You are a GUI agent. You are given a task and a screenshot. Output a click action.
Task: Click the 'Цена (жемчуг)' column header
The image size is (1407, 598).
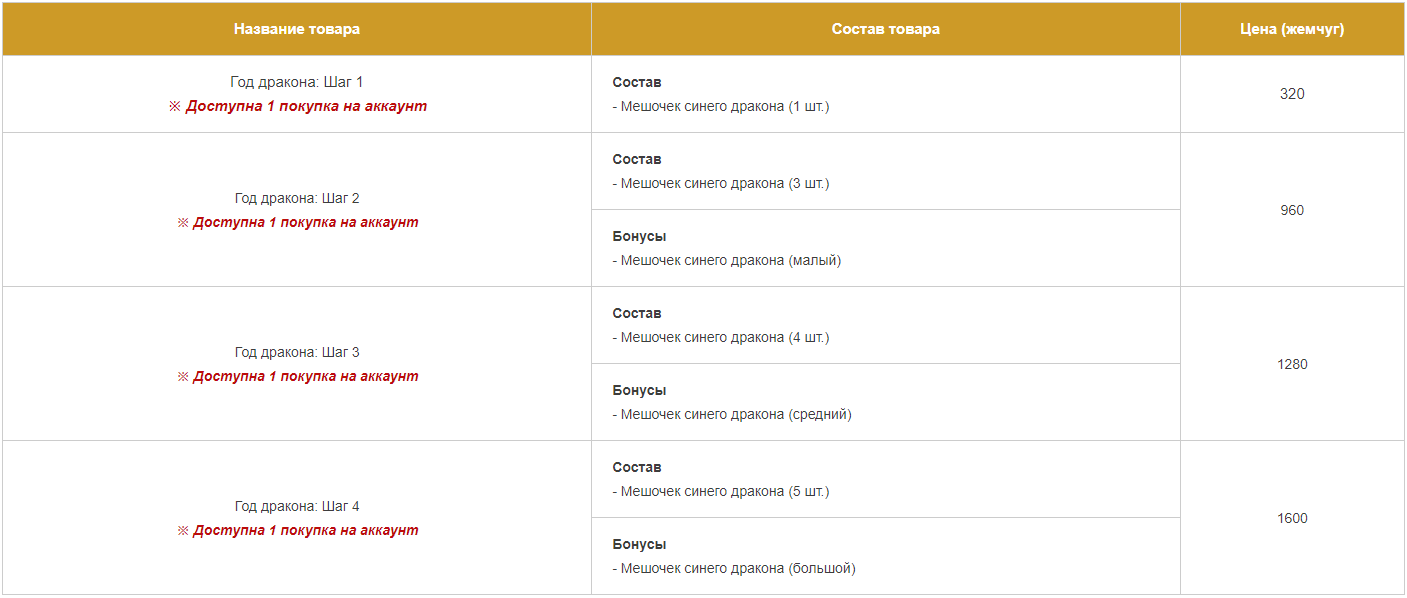[x=1292, y=29]
